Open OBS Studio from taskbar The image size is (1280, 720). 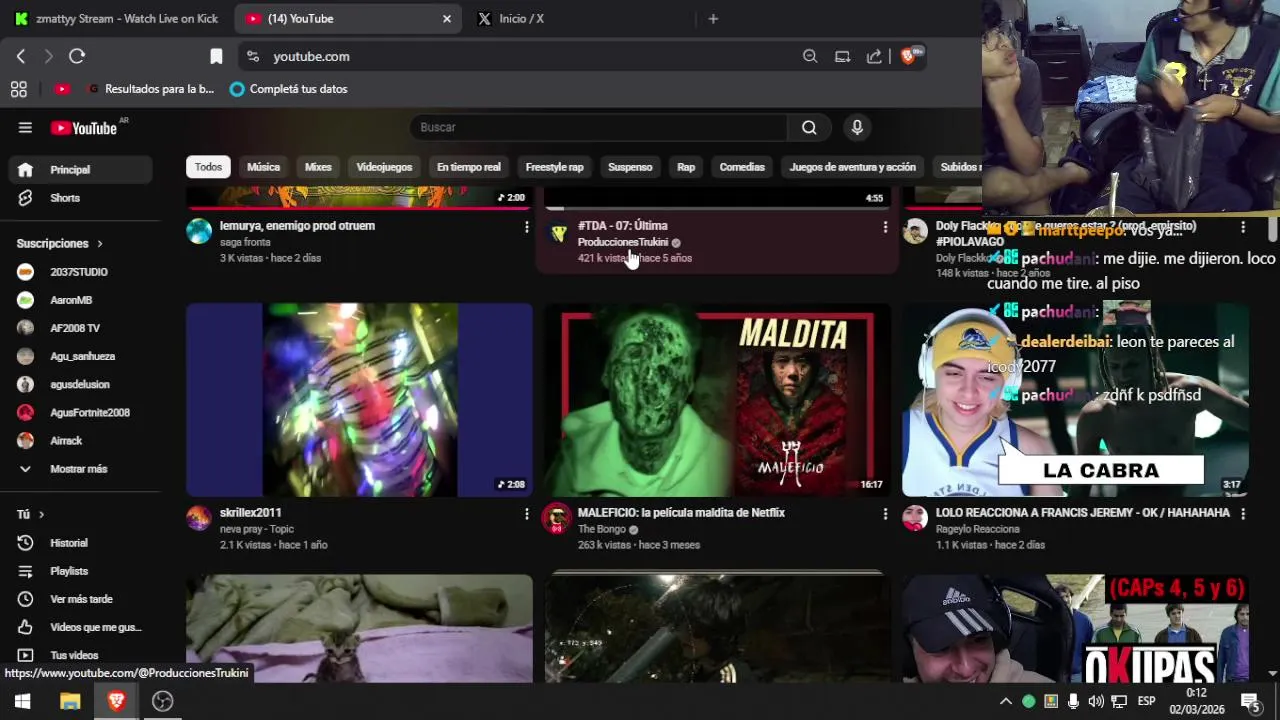pyautogui.click(x=162, y=701)
